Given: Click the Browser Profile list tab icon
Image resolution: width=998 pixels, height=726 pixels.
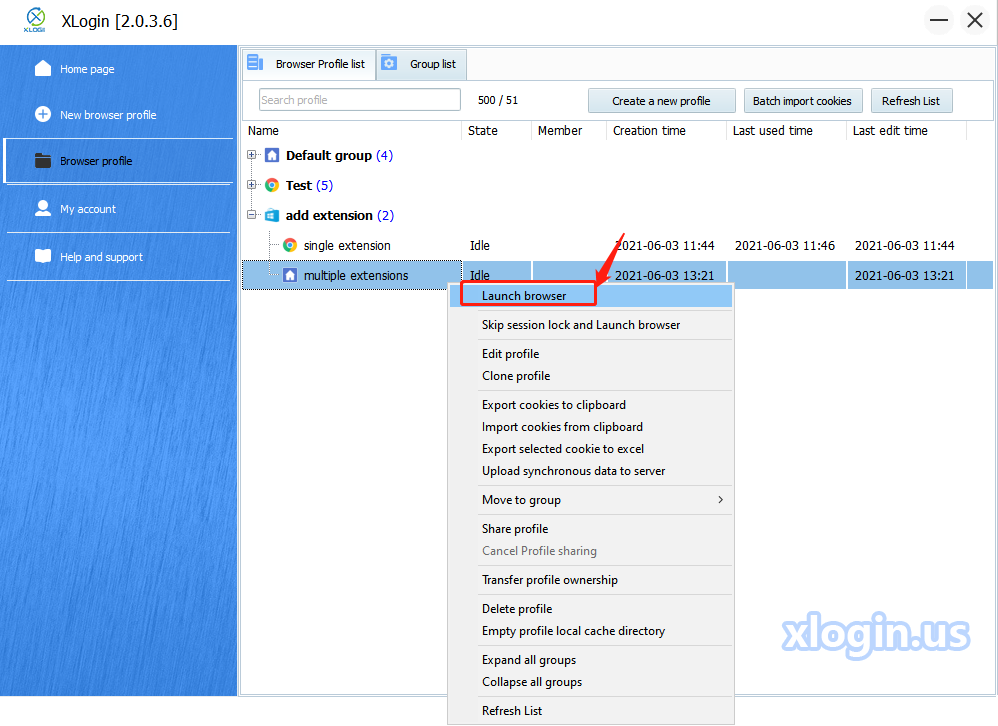Looking at the screenshot, I should click(255, 63).
